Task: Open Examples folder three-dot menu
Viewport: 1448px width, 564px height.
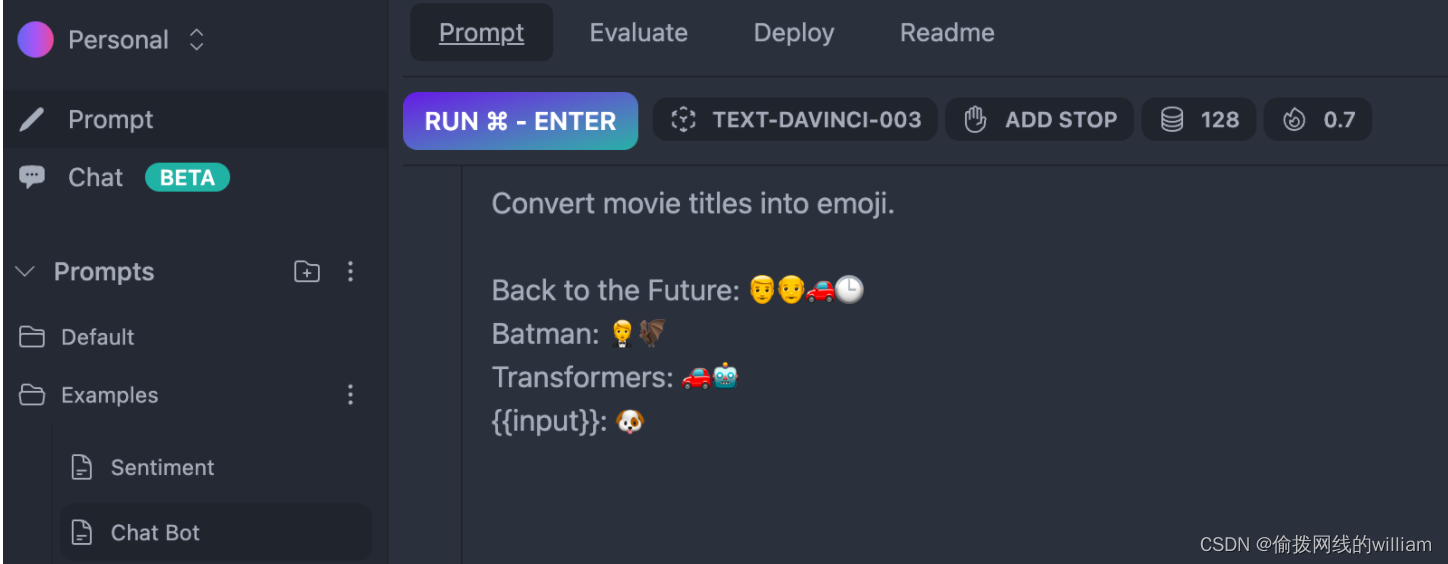Action: [x=350, y=395]
